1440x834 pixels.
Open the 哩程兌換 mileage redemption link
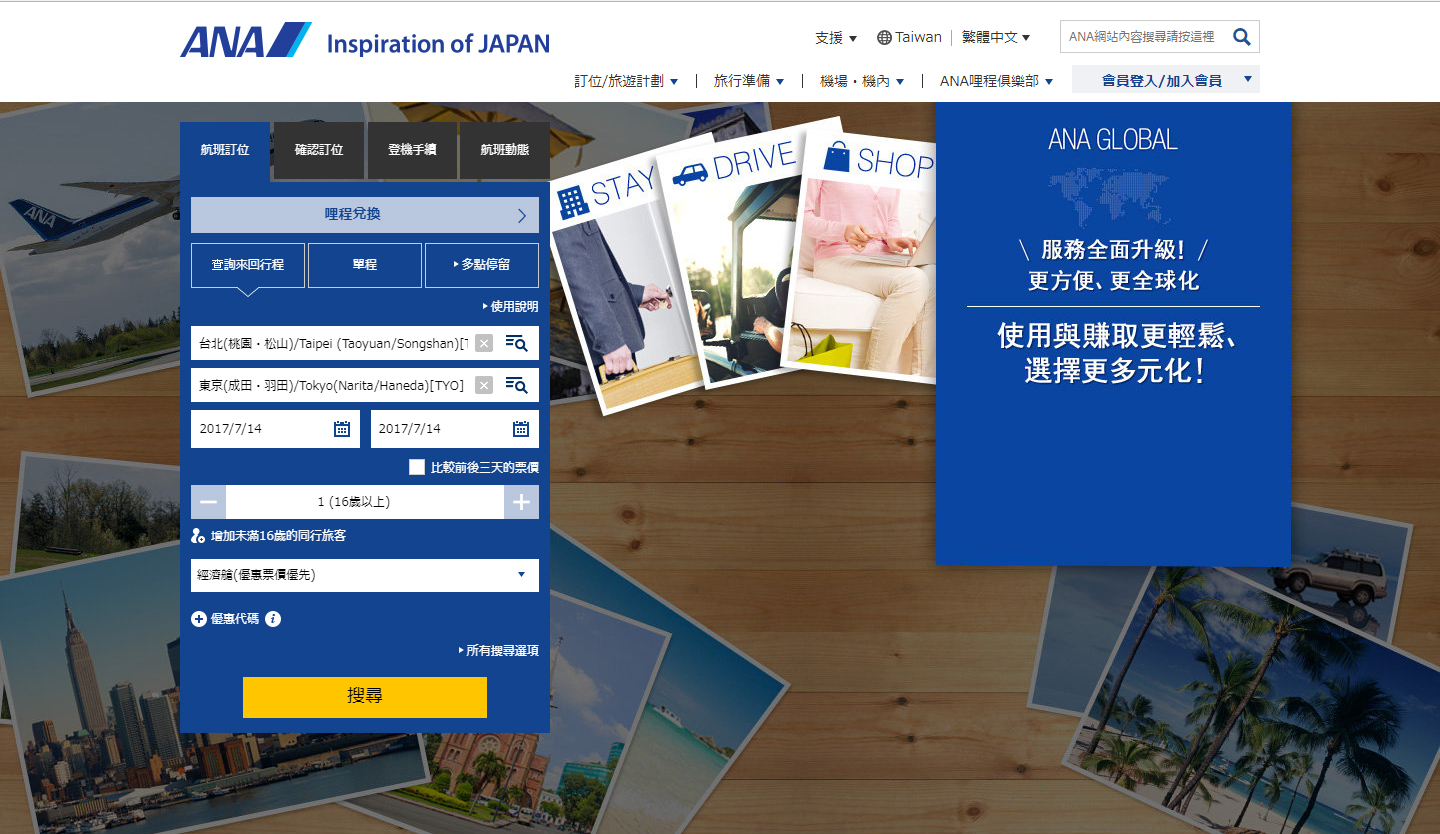365,214
